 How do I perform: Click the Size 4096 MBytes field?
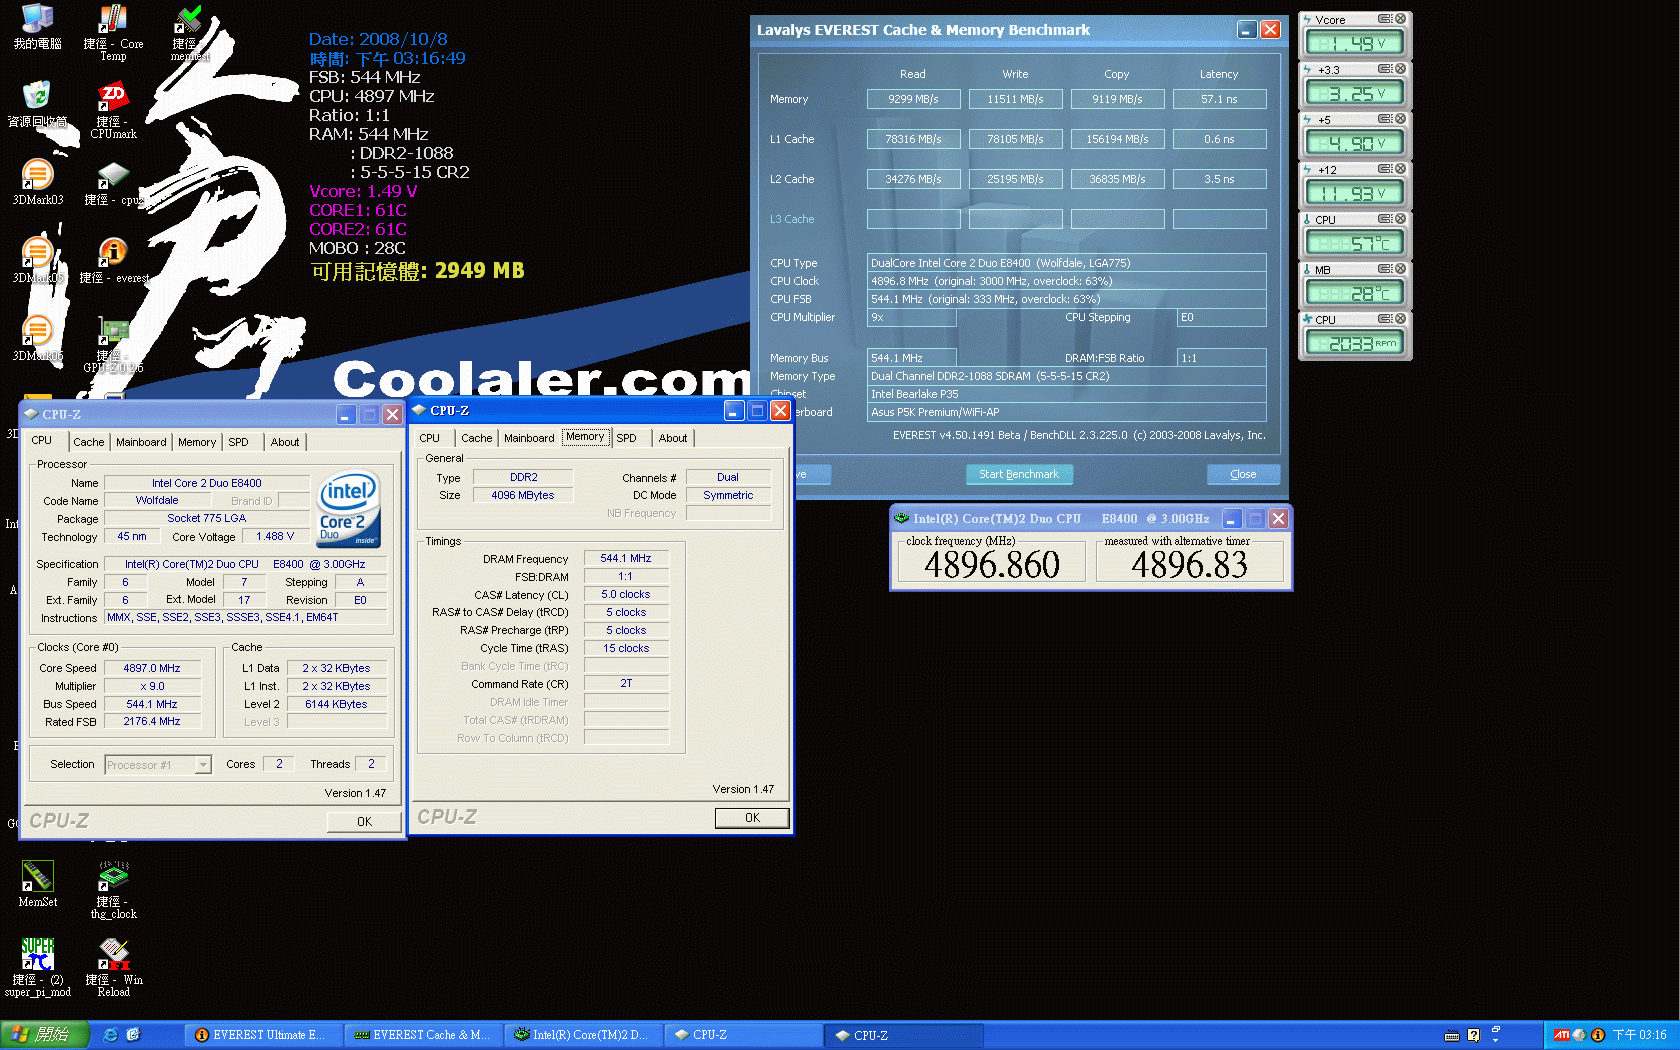(522, 495)
